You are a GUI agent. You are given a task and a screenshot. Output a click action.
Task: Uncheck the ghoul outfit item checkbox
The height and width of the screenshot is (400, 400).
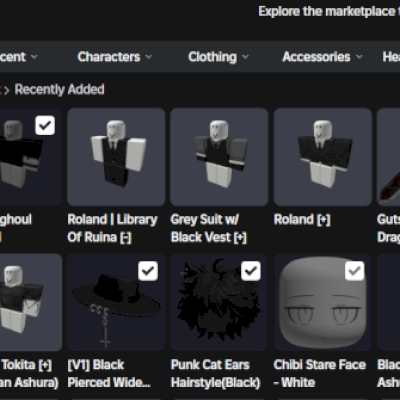click(45, 125)
